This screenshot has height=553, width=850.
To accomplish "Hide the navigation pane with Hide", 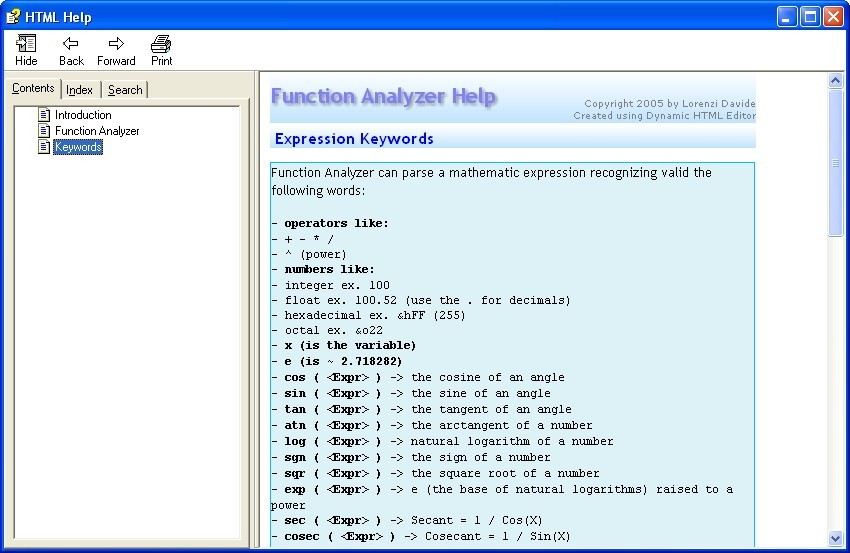I will pyautogui.click(x=26, y=50).
